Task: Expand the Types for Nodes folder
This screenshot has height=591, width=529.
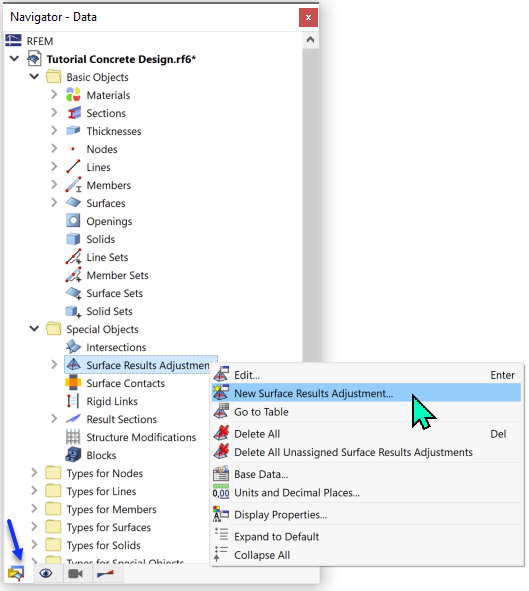Action: pyautogui.click(x=34, y=473)
